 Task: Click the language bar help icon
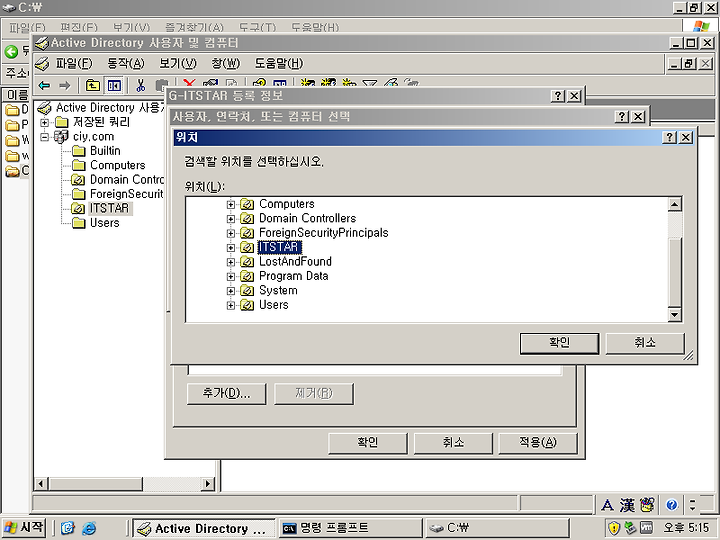pyautogui.click(x=671, y=505)
